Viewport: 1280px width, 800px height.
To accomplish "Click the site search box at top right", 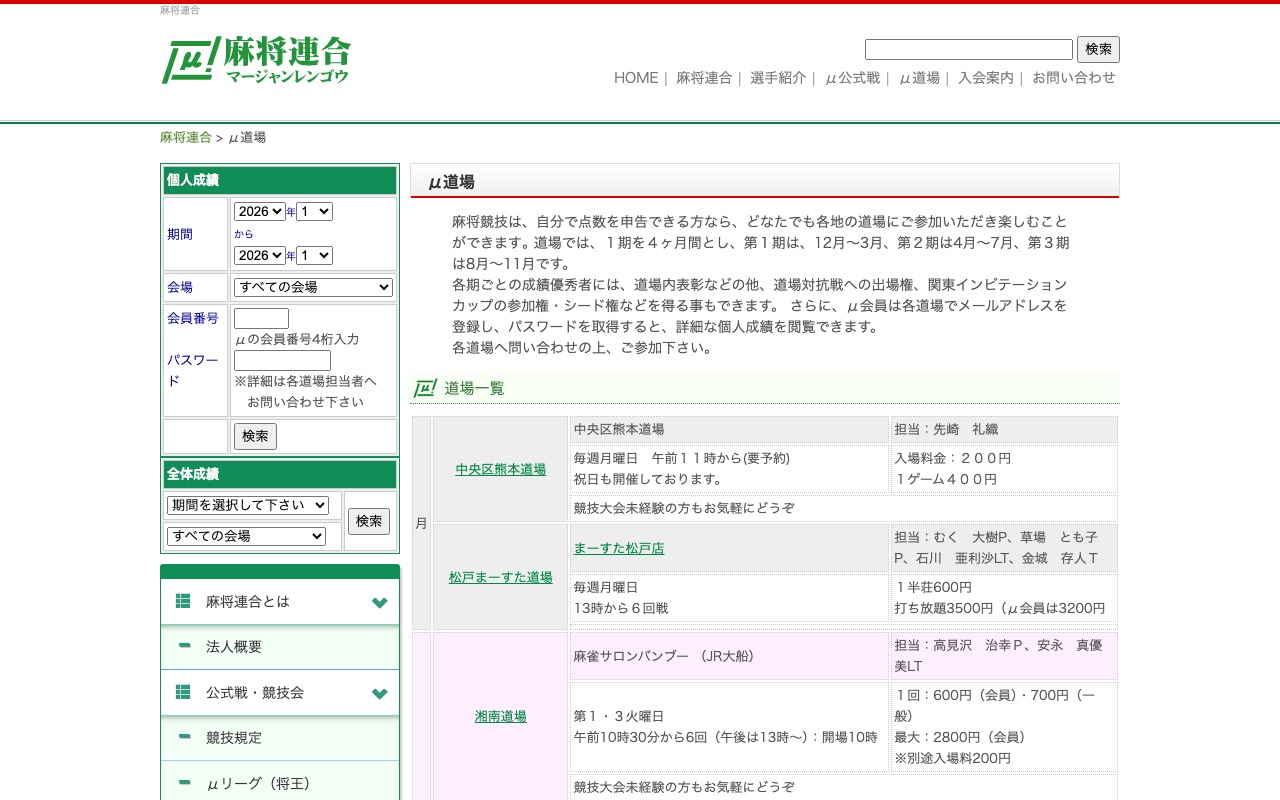I will 967,49.
